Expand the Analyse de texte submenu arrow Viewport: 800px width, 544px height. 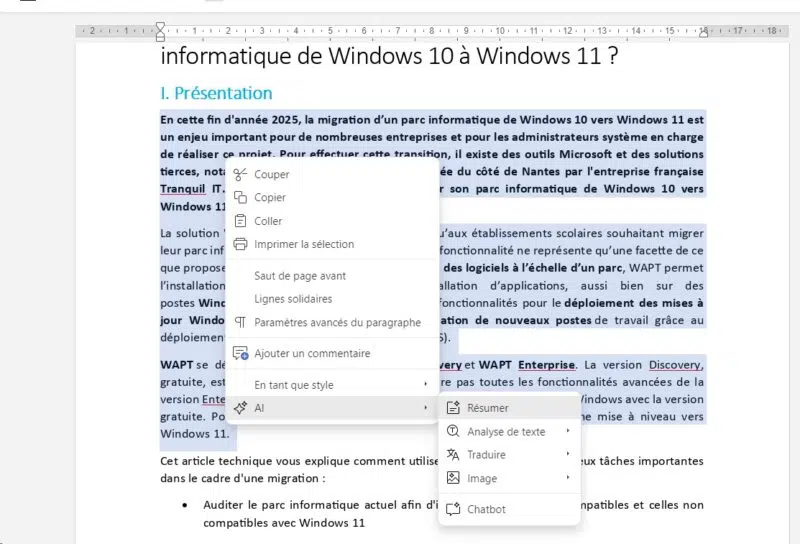pyautogui.click(x=567, y=431)
